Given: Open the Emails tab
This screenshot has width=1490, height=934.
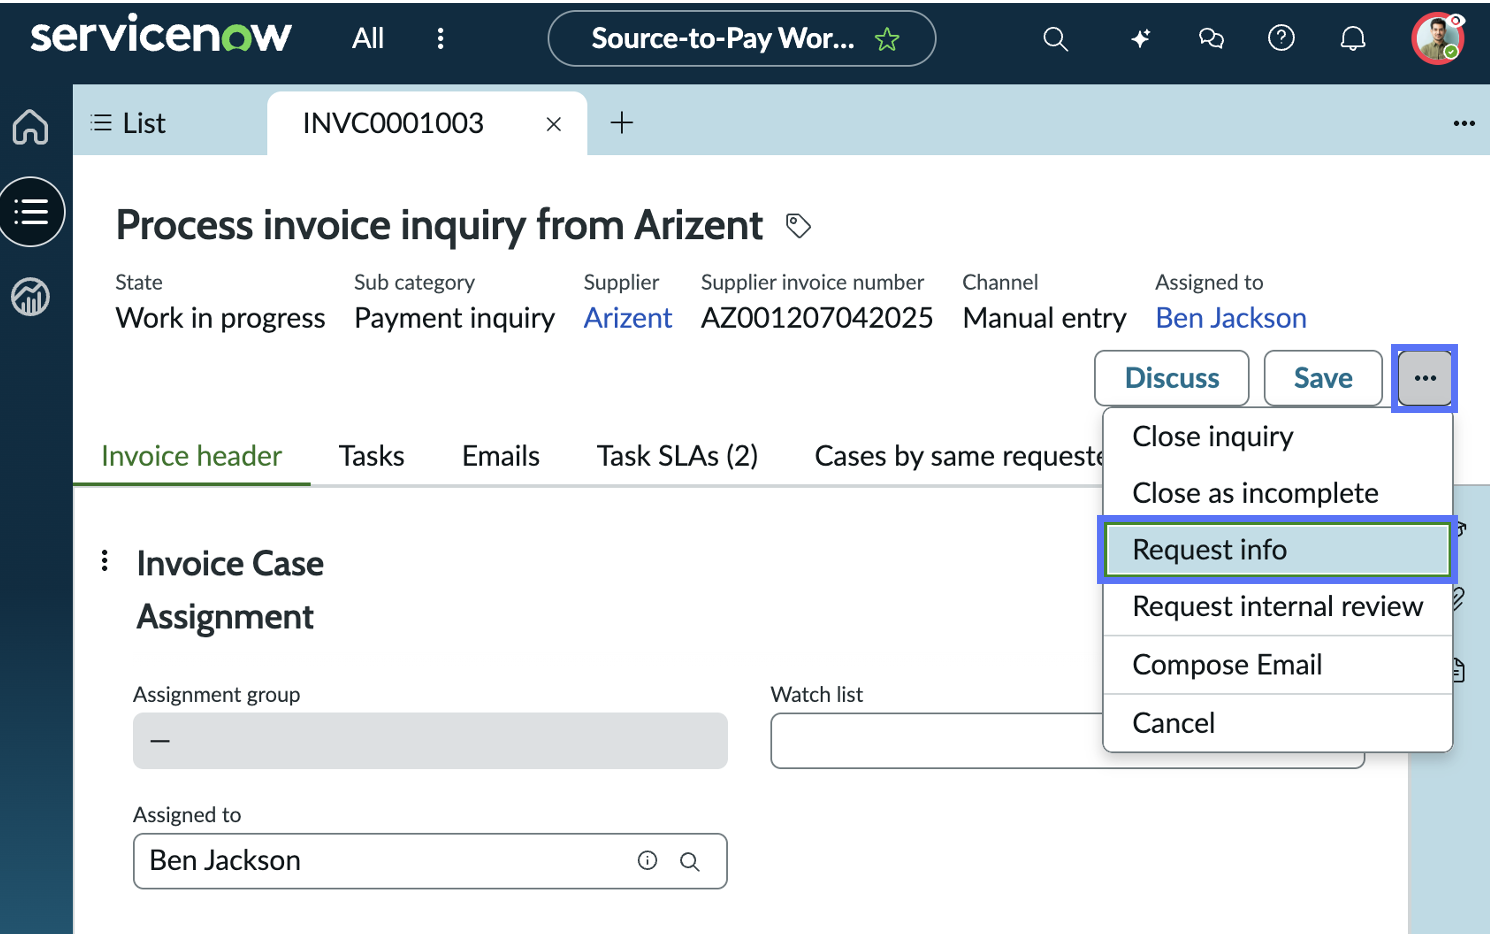Looking at the screenshot, I should click(501, 456).
